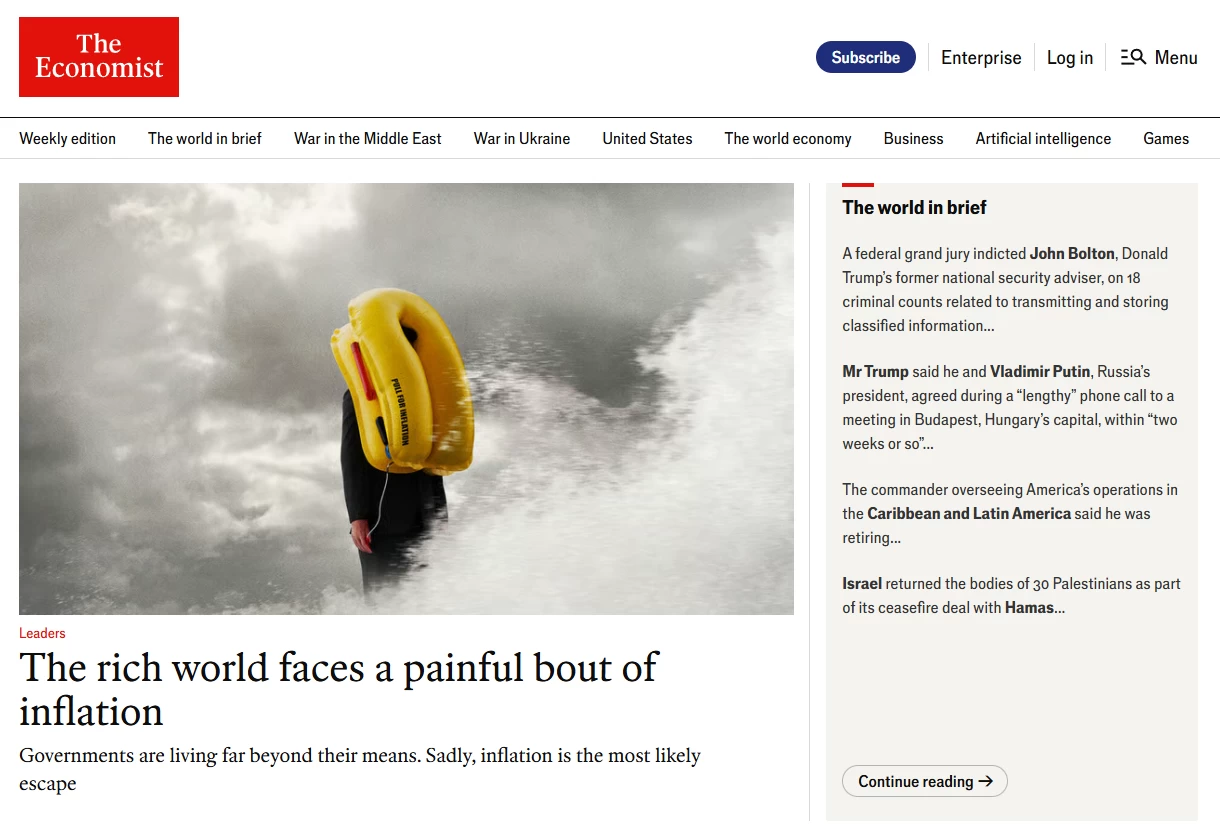Go to Weekly edition section
This screenshot has height=825, width=1220.
pos(67,139)
